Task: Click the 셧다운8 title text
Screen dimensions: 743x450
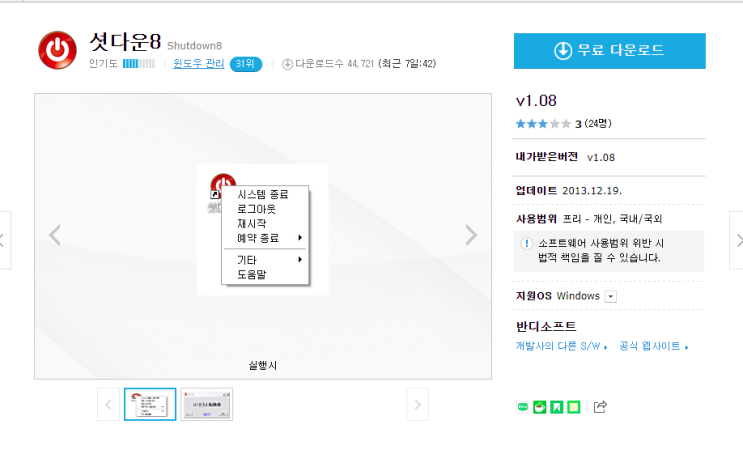Action: click(126, 42)
